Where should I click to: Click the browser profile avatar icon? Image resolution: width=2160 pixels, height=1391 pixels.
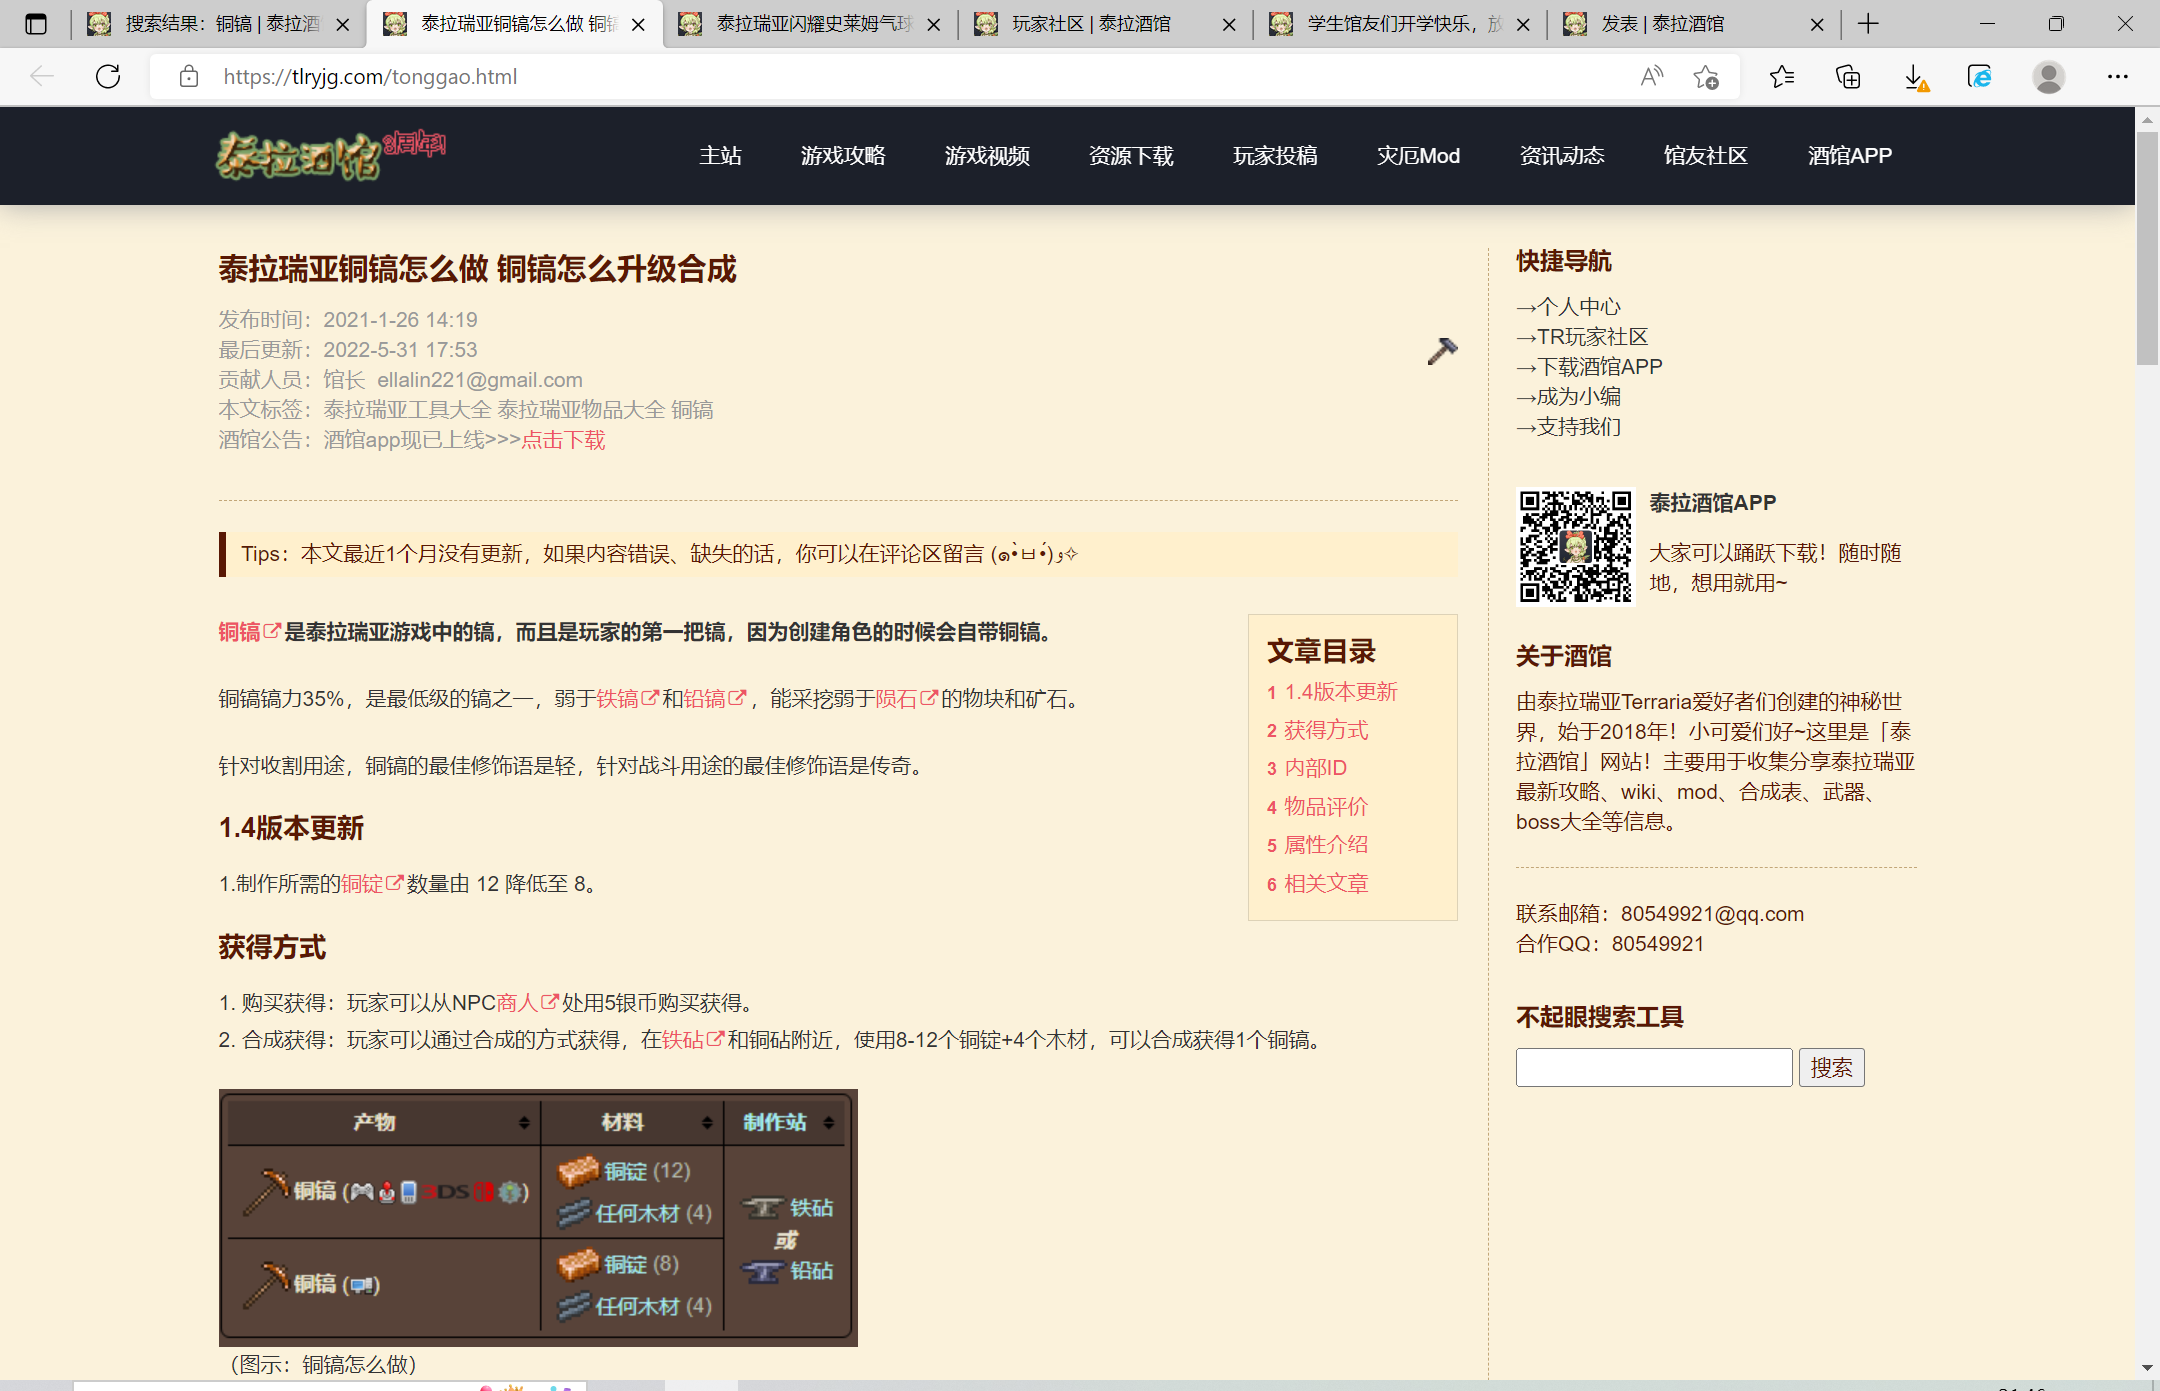click(2048, 77)
